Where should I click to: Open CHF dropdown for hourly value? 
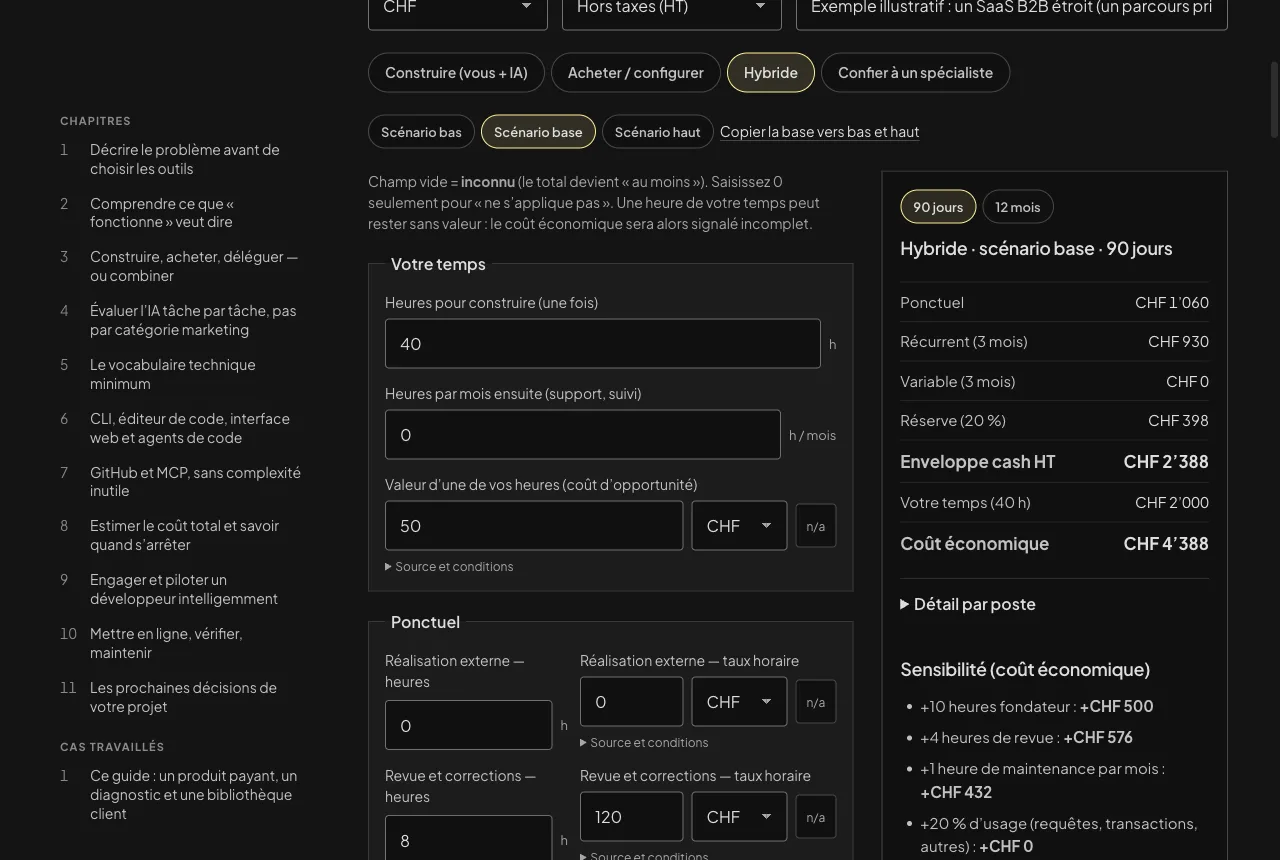click(739, 525)
